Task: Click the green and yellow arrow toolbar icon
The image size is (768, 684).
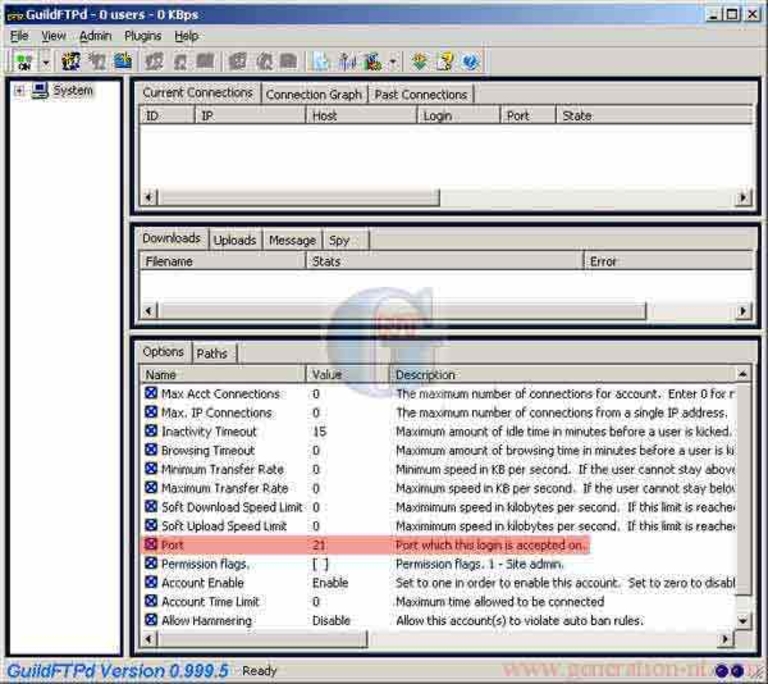Action: coord(420,62)
